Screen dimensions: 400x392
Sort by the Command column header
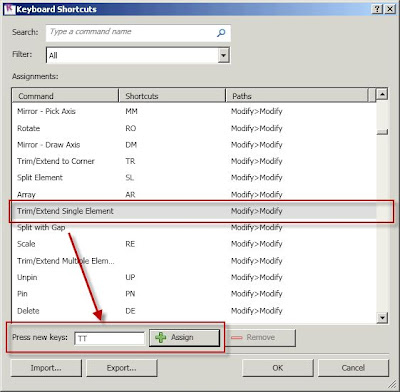click(66, 96)
